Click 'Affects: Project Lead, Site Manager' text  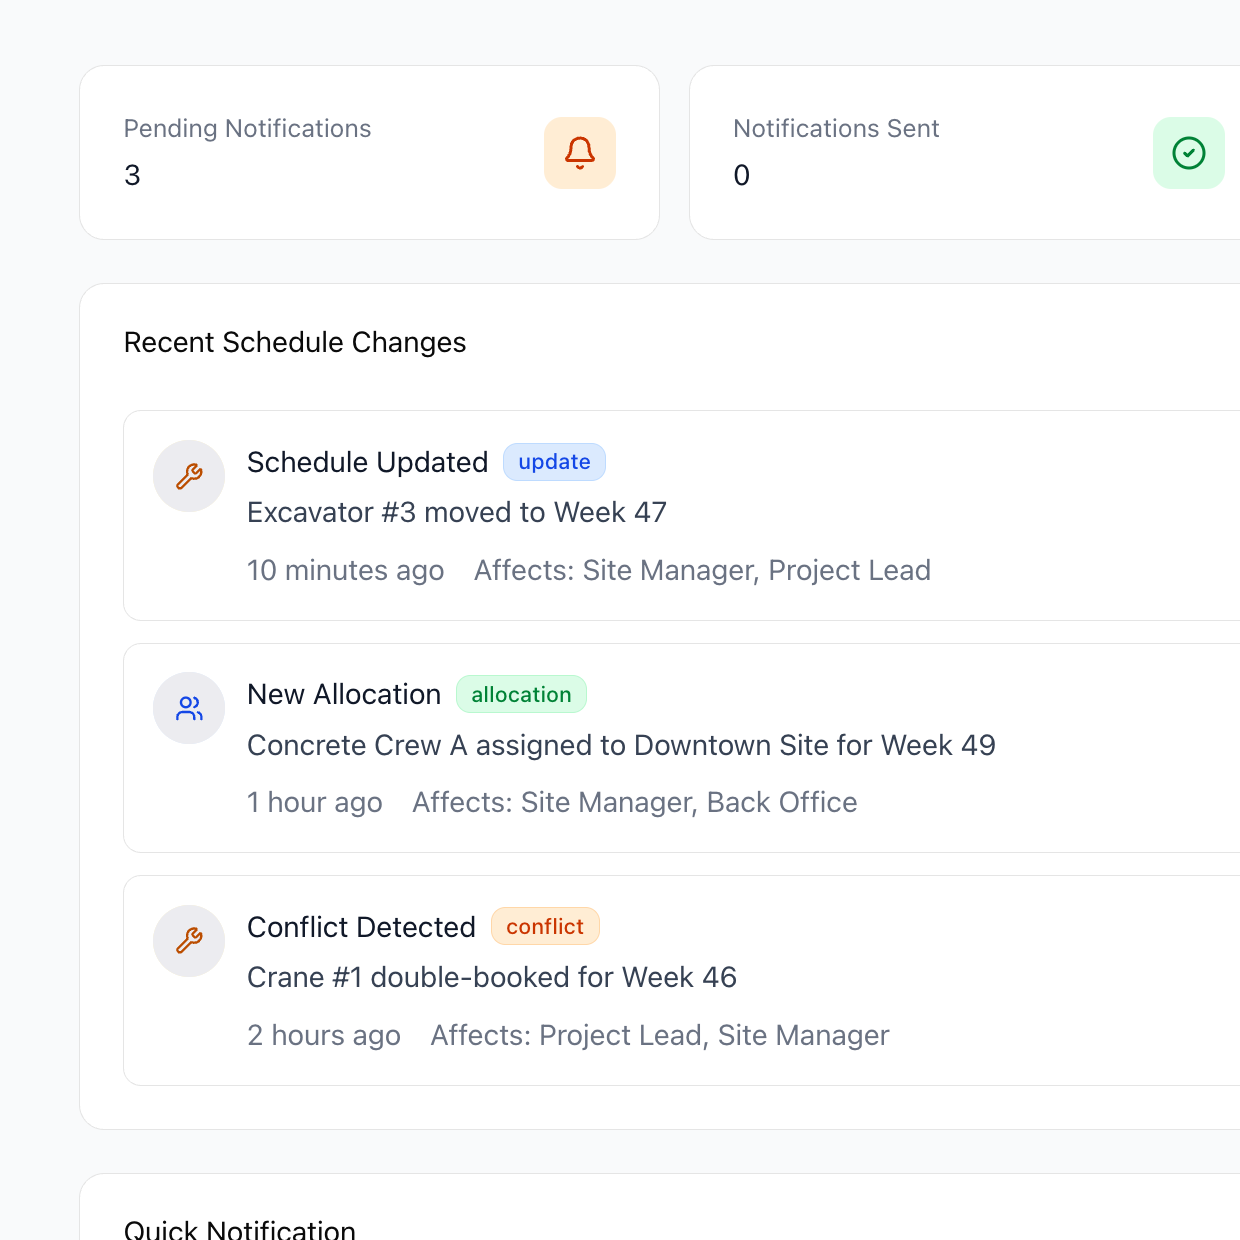click(x=660, y=1035)
